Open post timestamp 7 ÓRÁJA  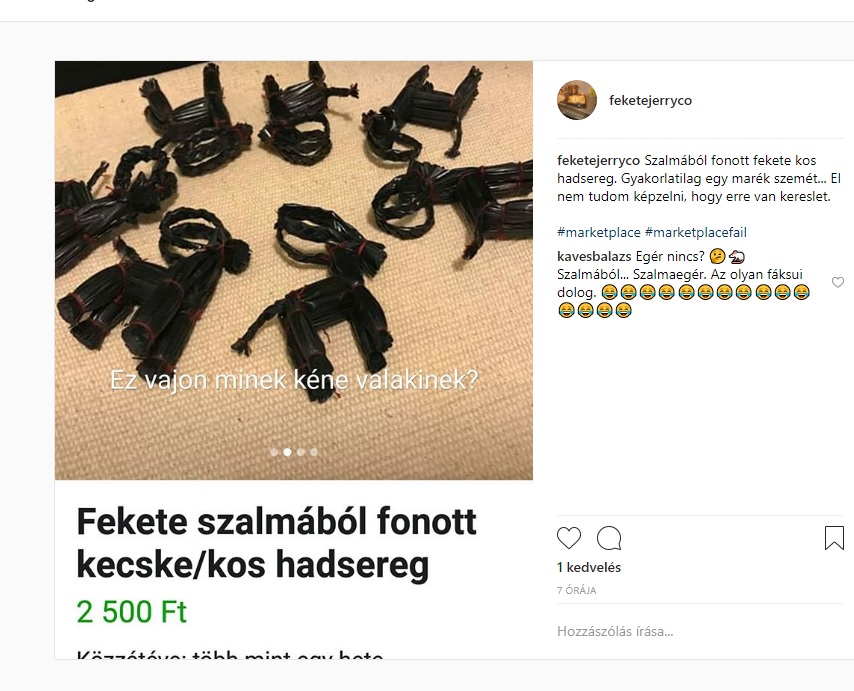[x=576, y=590]
